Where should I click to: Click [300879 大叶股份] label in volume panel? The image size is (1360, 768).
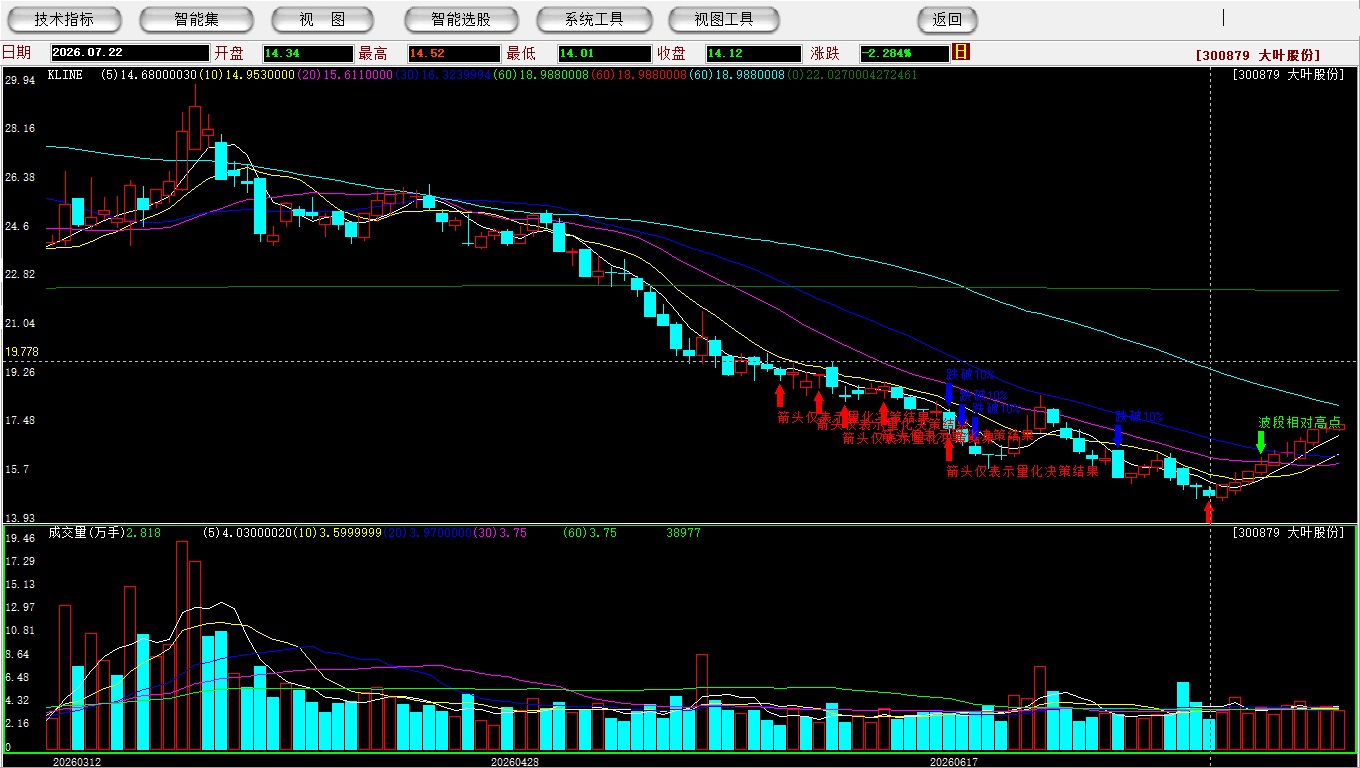point(1288,533)
